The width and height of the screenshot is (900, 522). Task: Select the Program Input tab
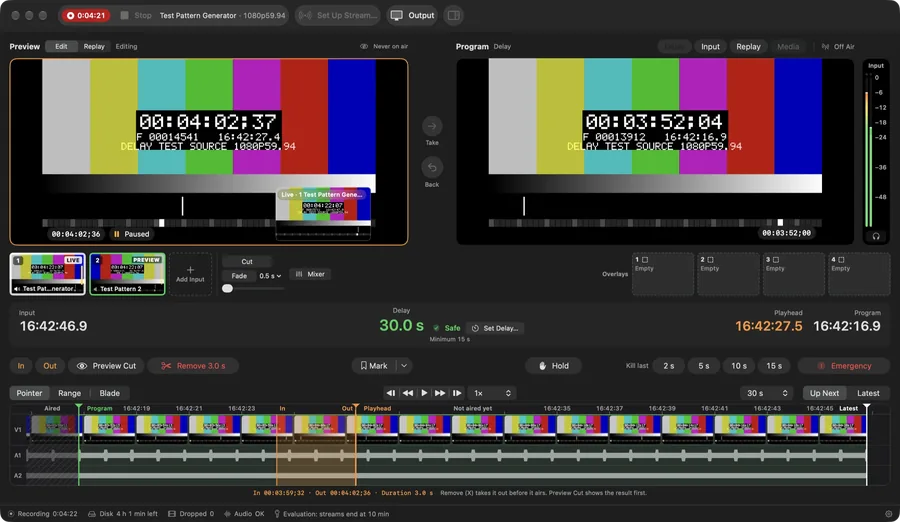coord(710,47)
